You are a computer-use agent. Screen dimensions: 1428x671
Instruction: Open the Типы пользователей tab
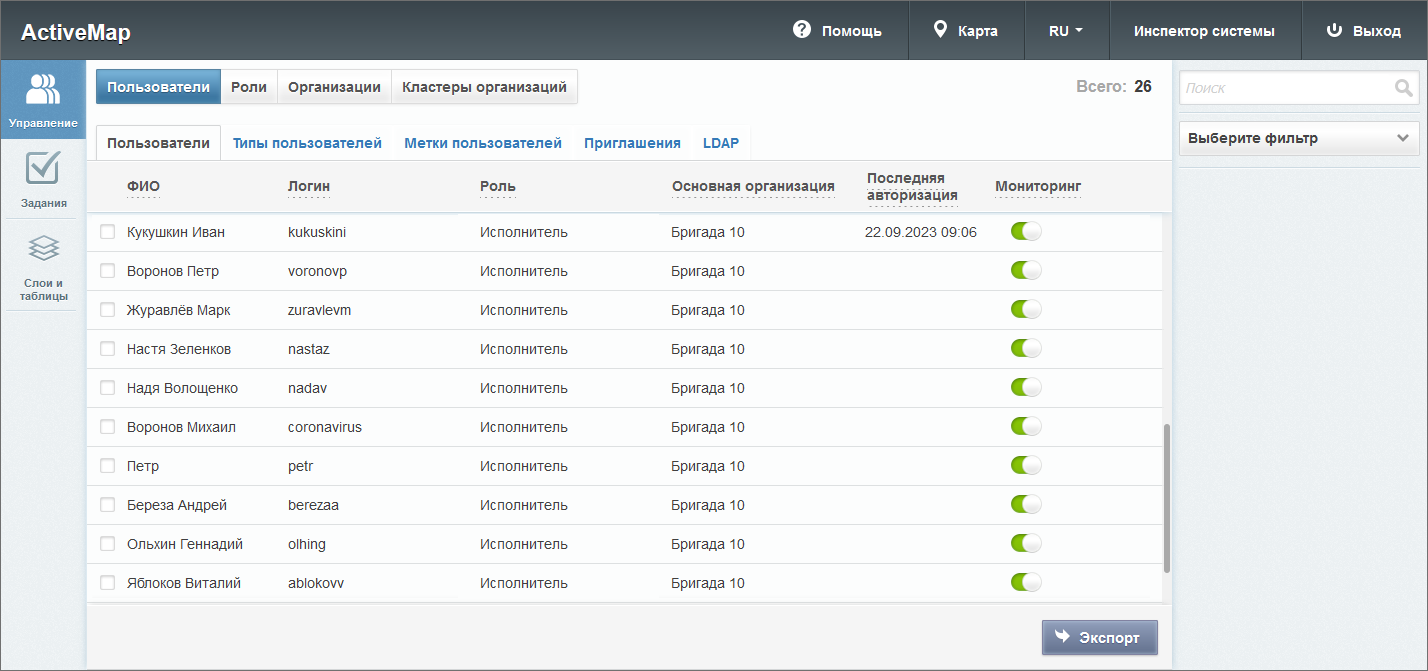[307, 143]
